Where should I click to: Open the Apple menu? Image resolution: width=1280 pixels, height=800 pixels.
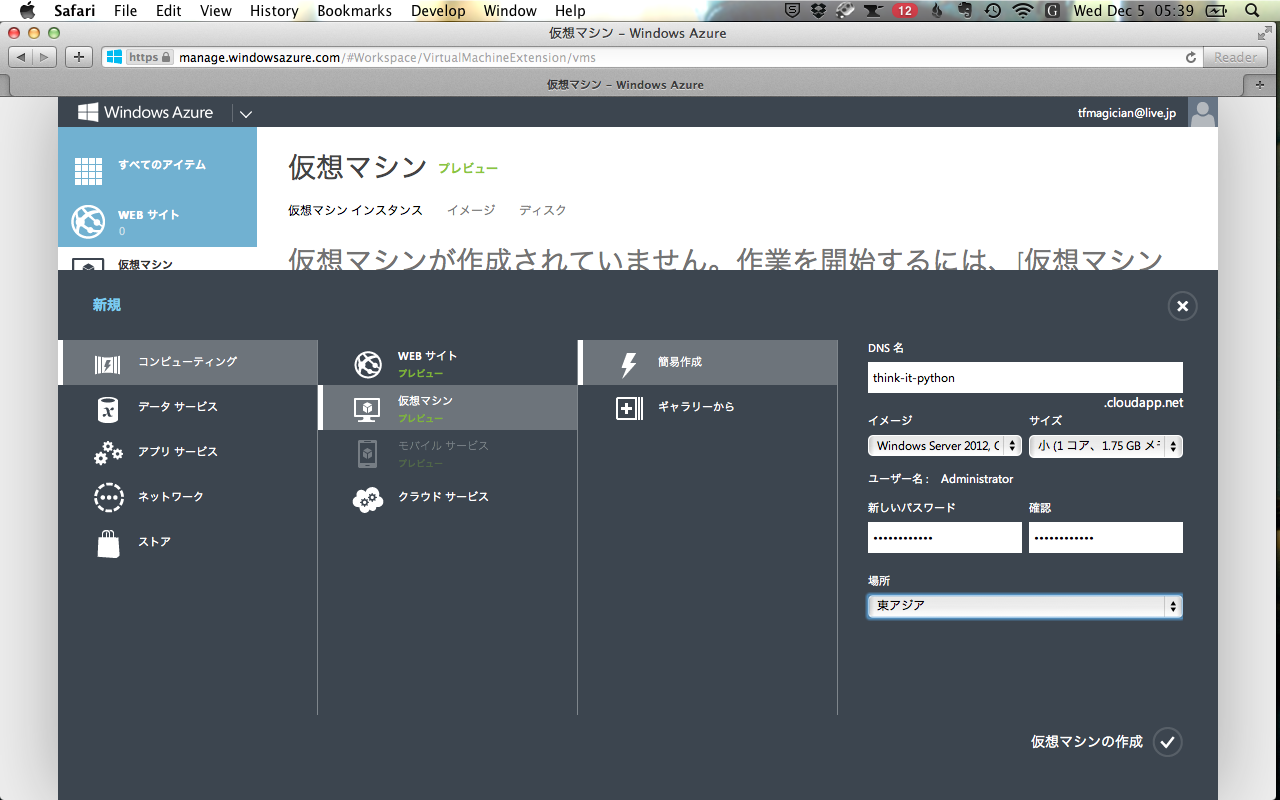pos(27,11)
